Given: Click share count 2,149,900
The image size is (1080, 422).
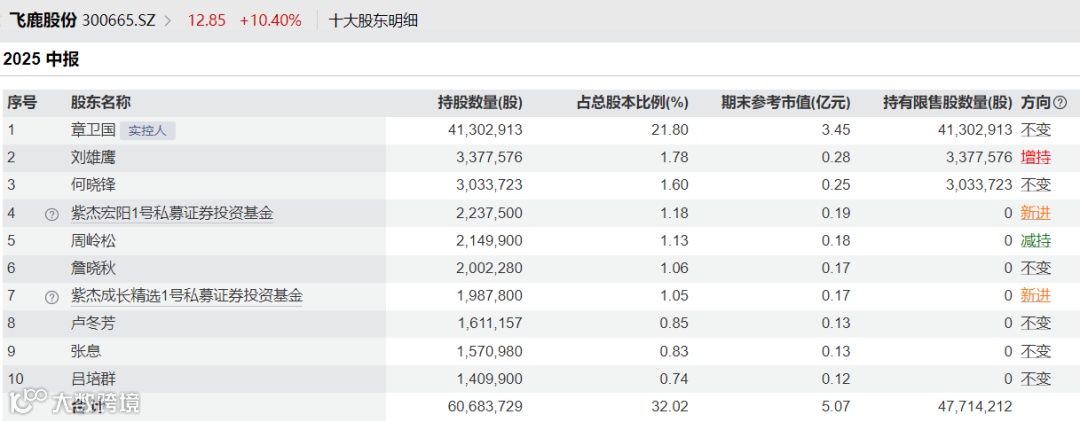Looking at the screenshot, I should 489,241.
